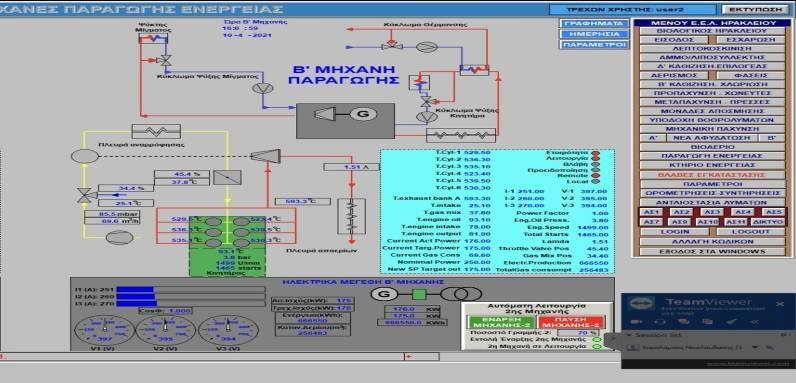Viewport: 796px width, 383px height.
Task: Click the I1 current blue bar indicator
Action: pos(135,290)
